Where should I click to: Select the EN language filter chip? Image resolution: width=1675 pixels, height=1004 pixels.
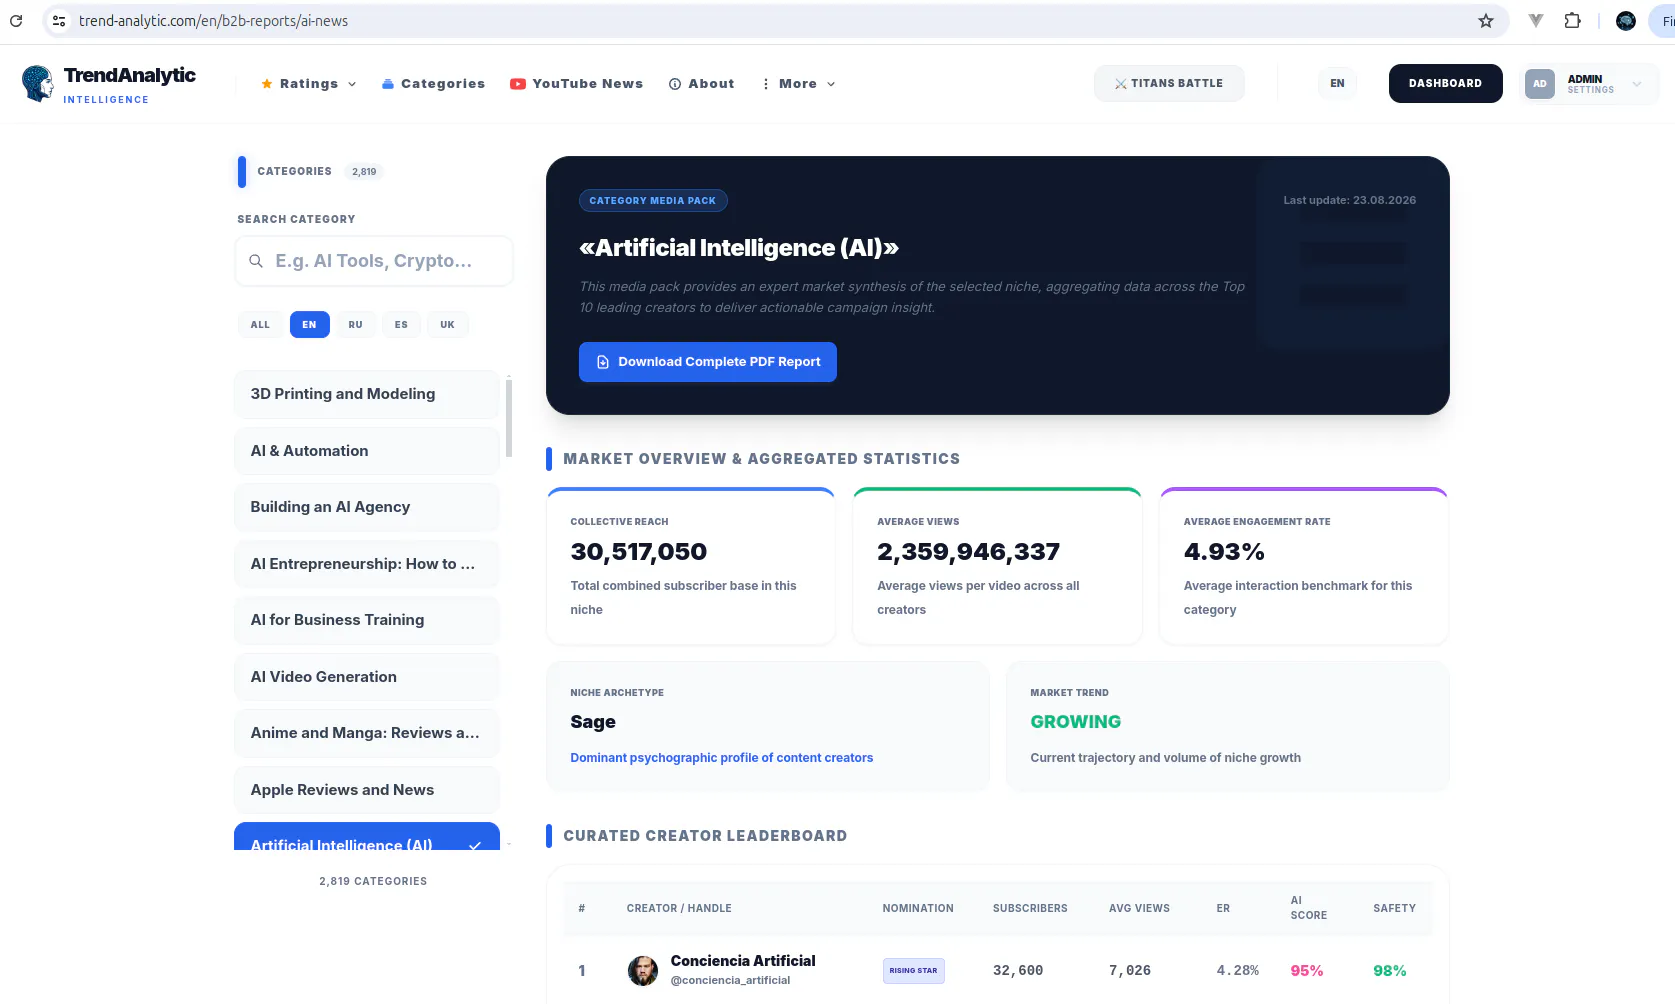click(x=309, y=325)
